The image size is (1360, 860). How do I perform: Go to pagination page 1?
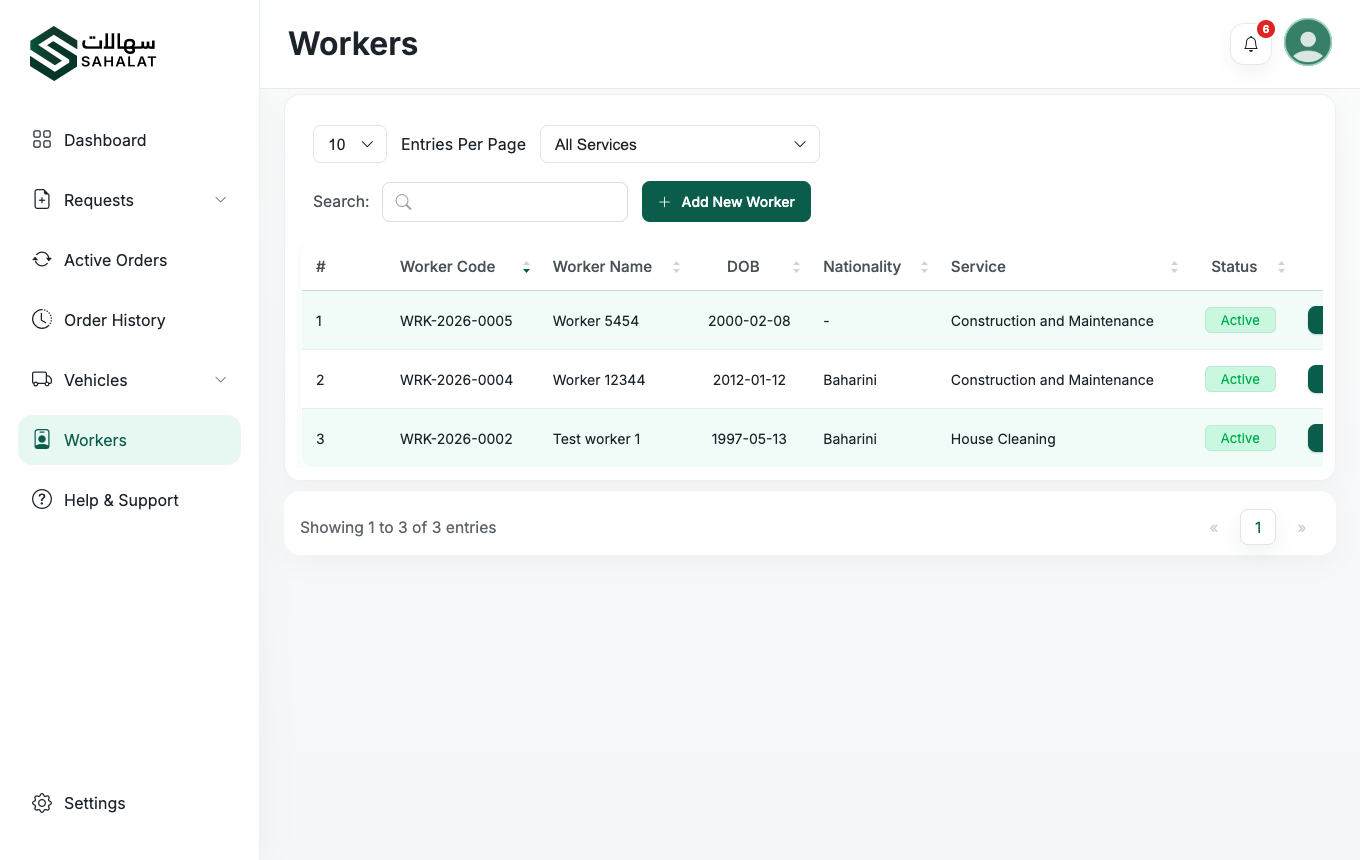[x=1258, y=527]
